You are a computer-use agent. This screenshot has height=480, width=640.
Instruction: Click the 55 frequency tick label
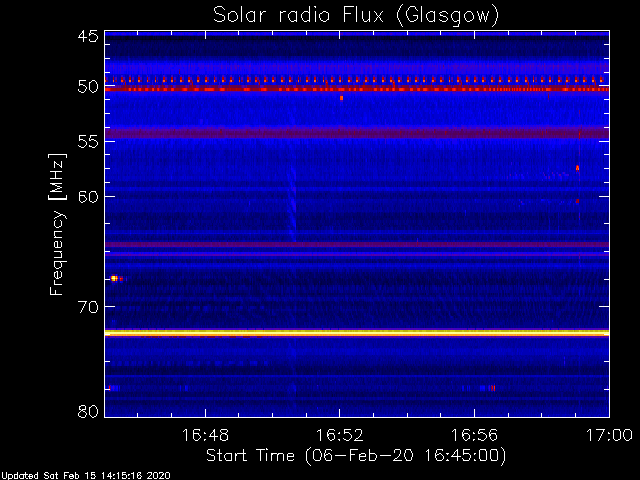point(88,142)
